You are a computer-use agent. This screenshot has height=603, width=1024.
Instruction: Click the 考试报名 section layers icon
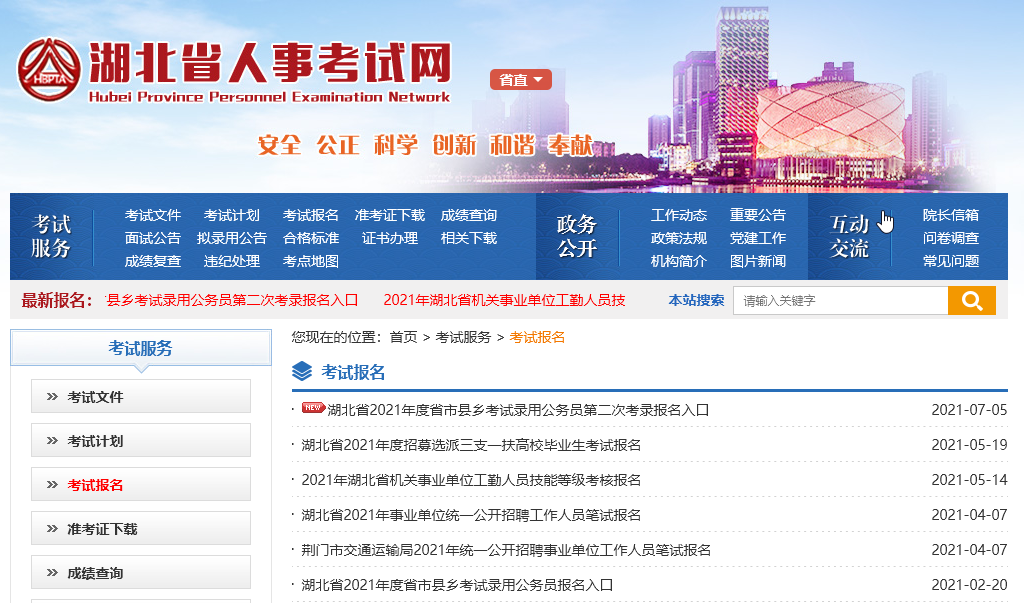(302, 372)
